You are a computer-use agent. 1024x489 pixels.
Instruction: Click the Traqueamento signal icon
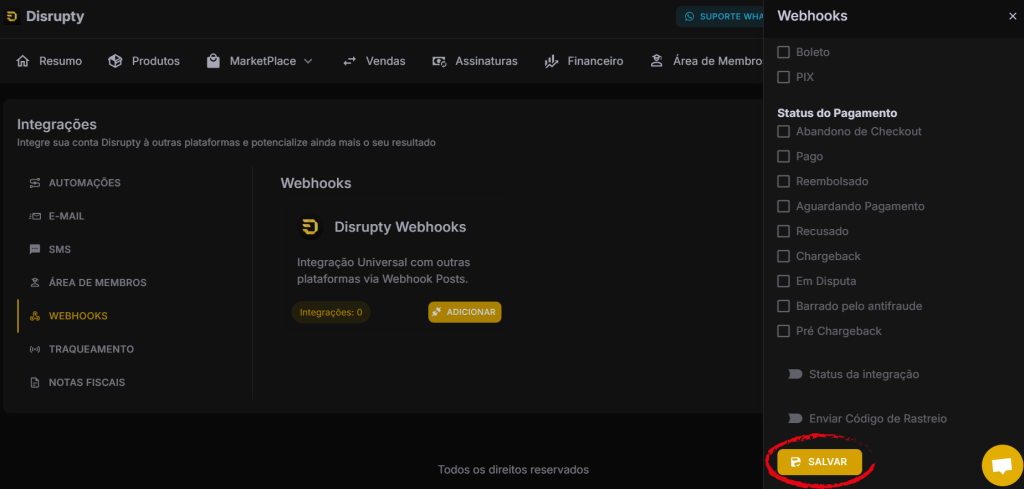35,349
